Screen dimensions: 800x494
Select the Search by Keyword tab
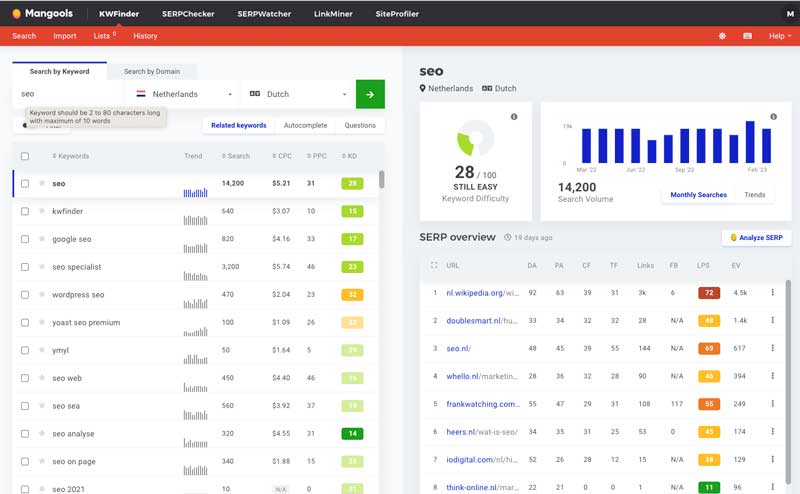60,71
